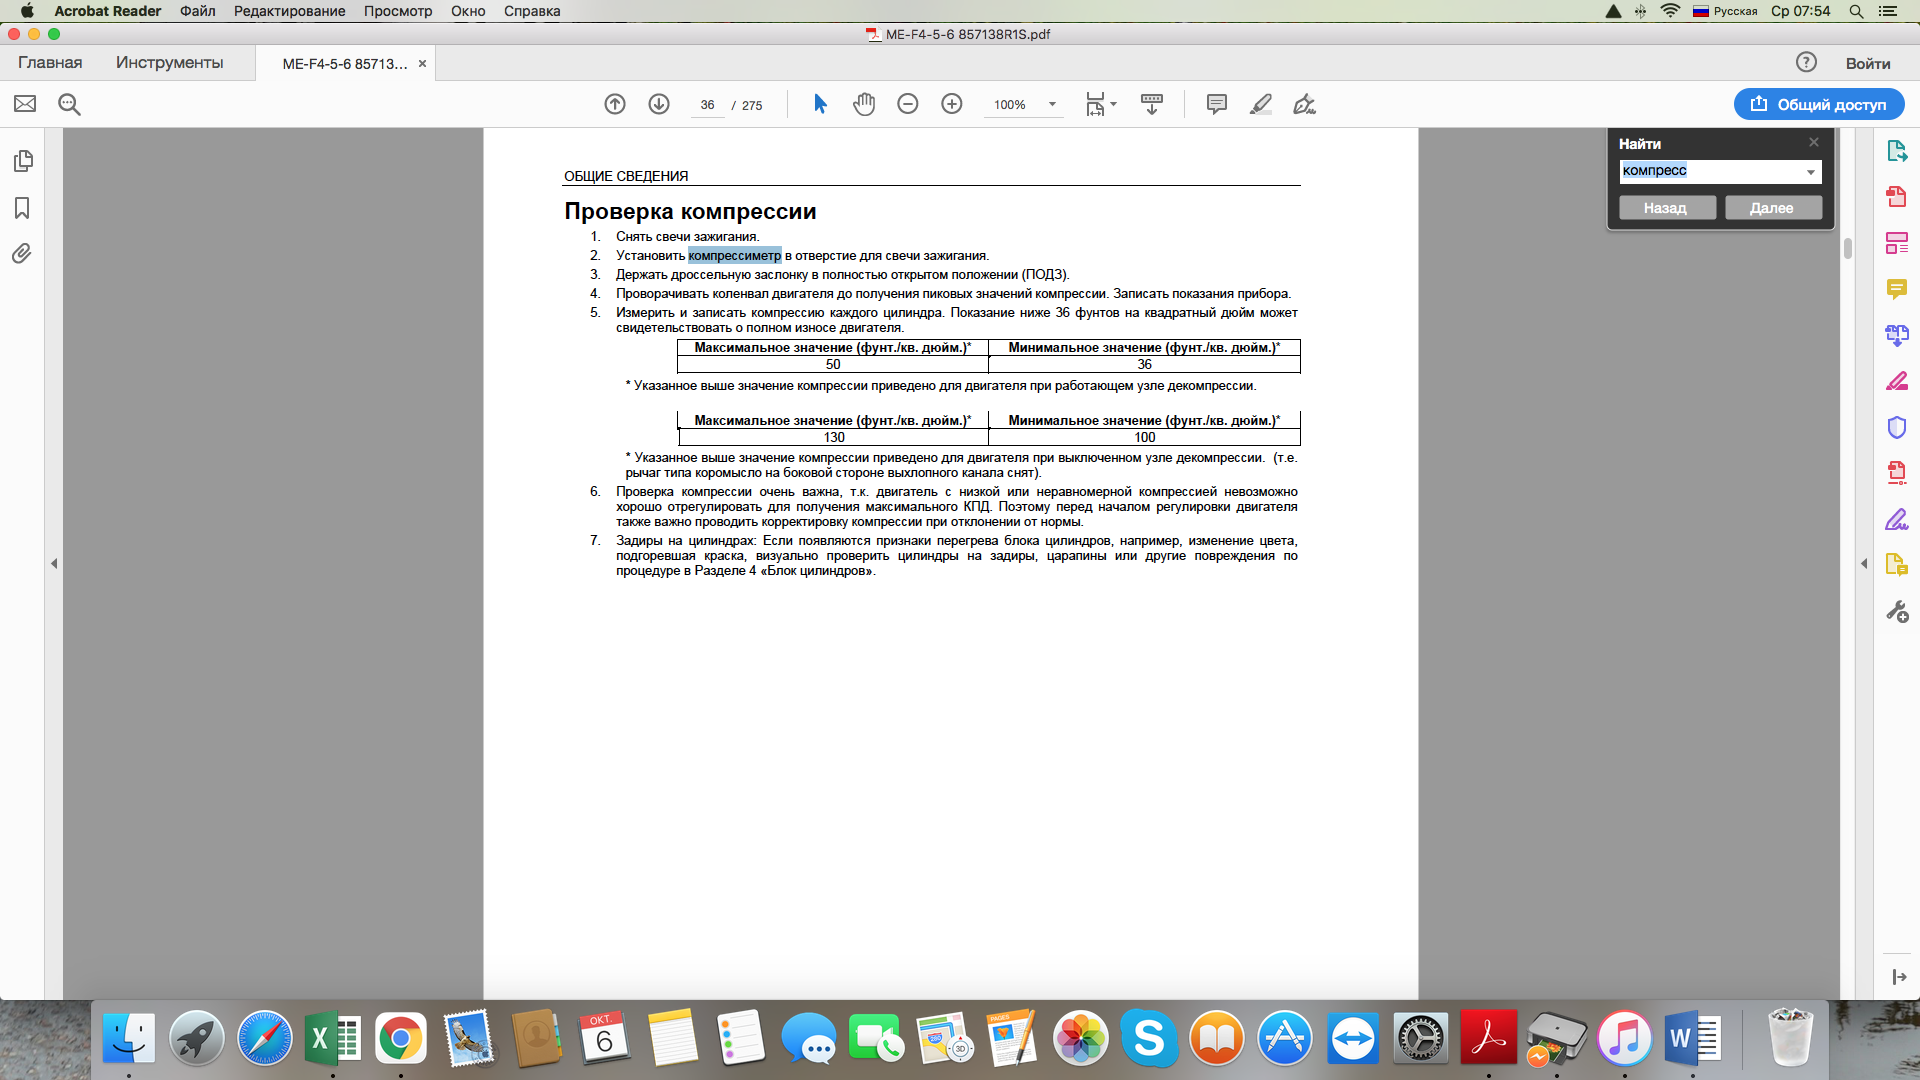This screenshot has height=1080, width=1920.
Task: Add a sticky note comment
Action: pyautogui.click(x=1216, y=104)
